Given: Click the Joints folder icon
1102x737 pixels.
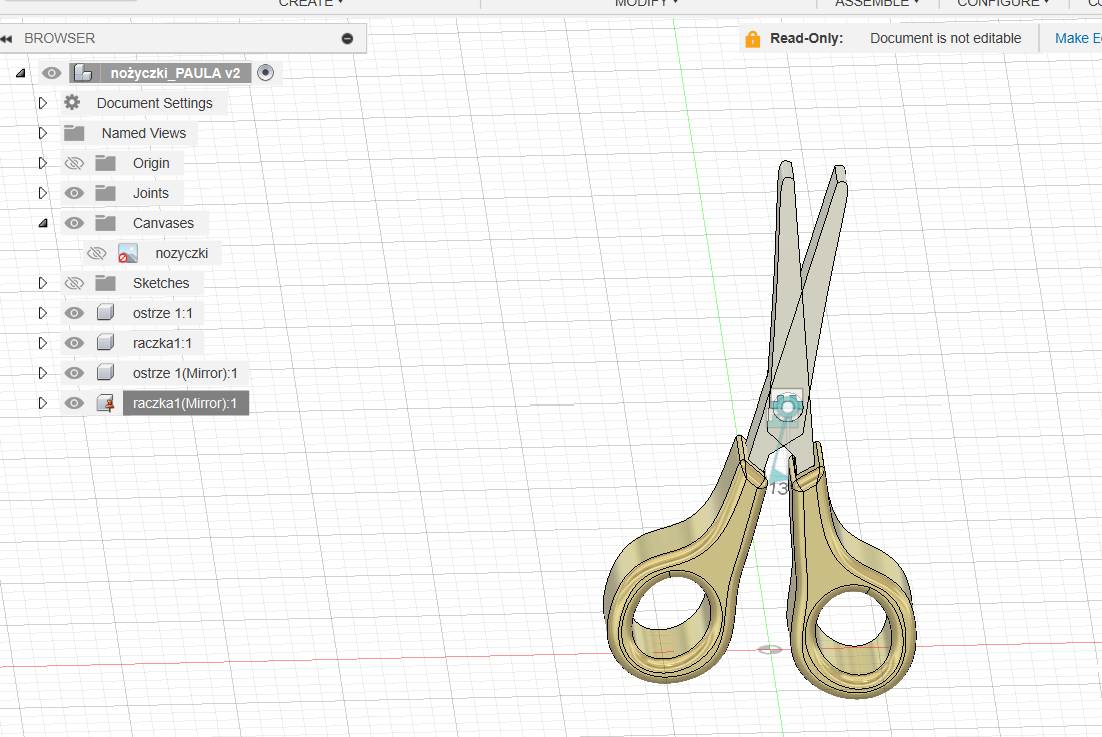Looking at the screenshot, I should click(105, 193).
